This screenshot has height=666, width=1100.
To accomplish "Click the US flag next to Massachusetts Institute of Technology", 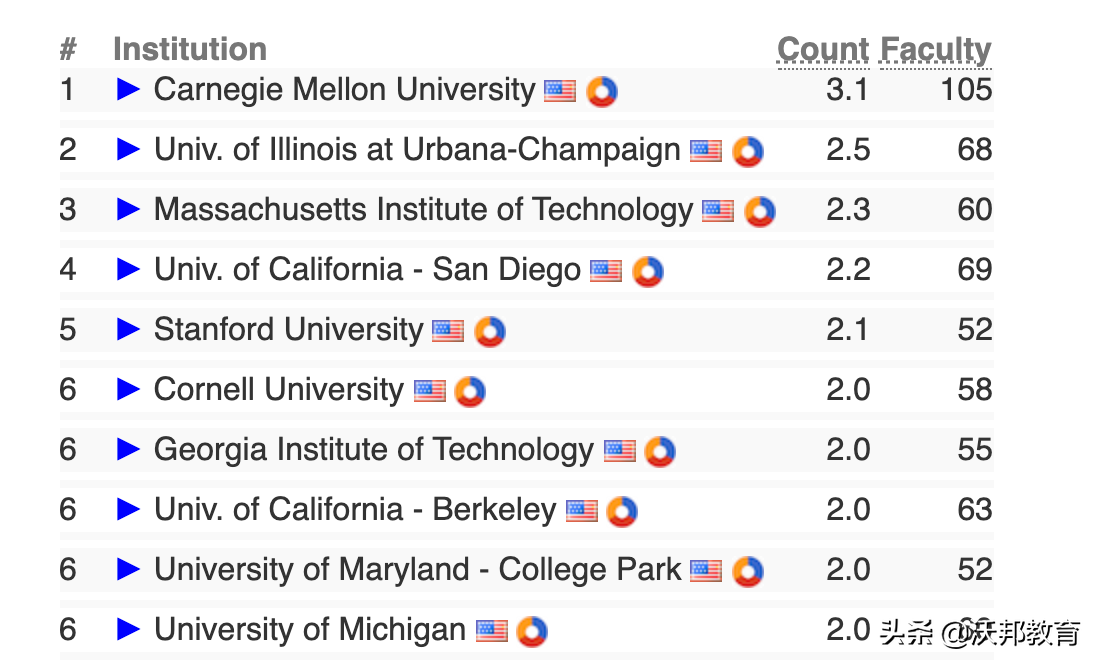I will pyautogui.click(x=717, y=211).
